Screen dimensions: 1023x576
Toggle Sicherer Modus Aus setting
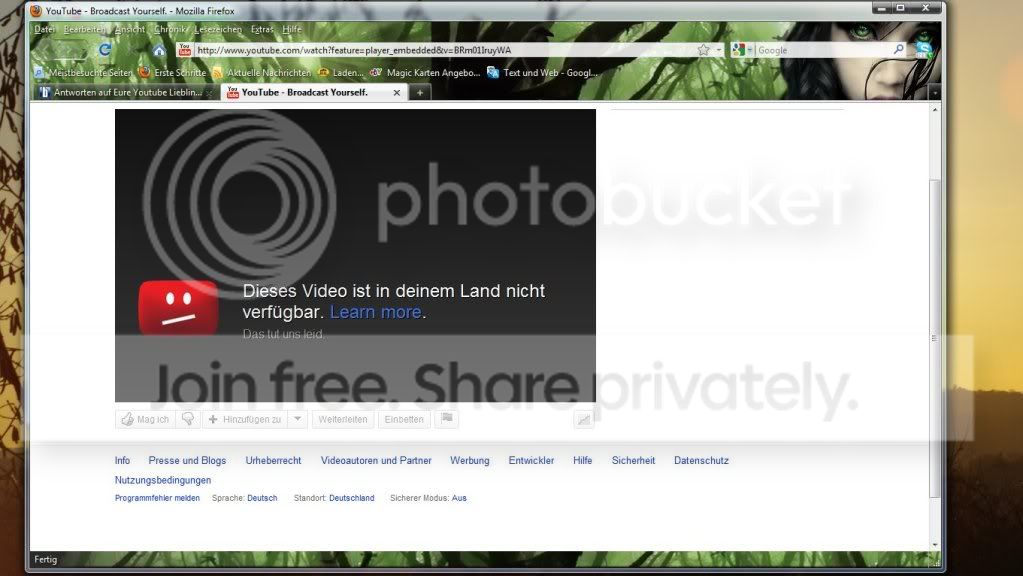click(x=459, y=498)
